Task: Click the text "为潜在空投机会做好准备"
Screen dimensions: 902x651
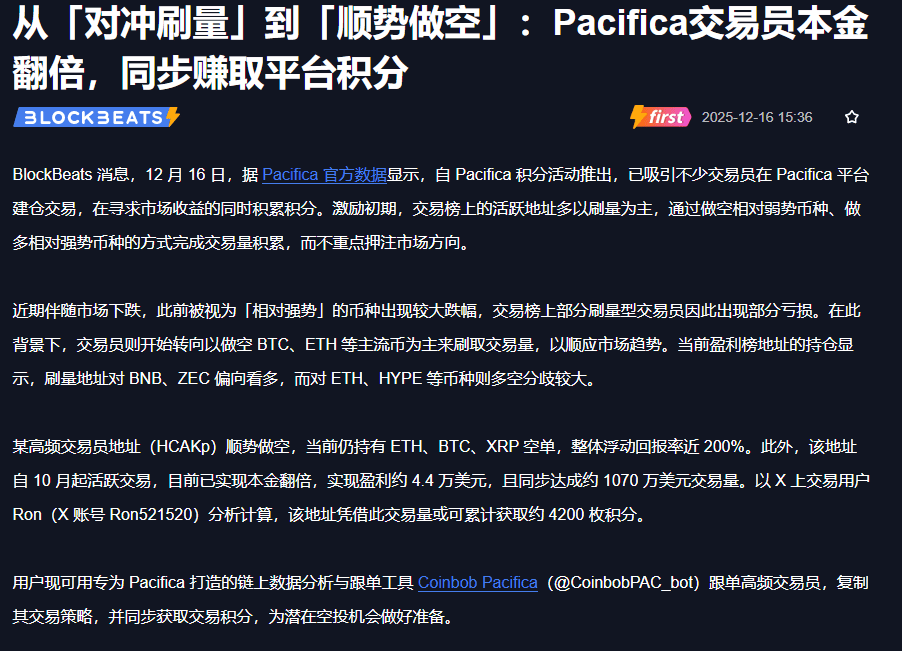Action: pyautogui.click(x=356, y=617)
